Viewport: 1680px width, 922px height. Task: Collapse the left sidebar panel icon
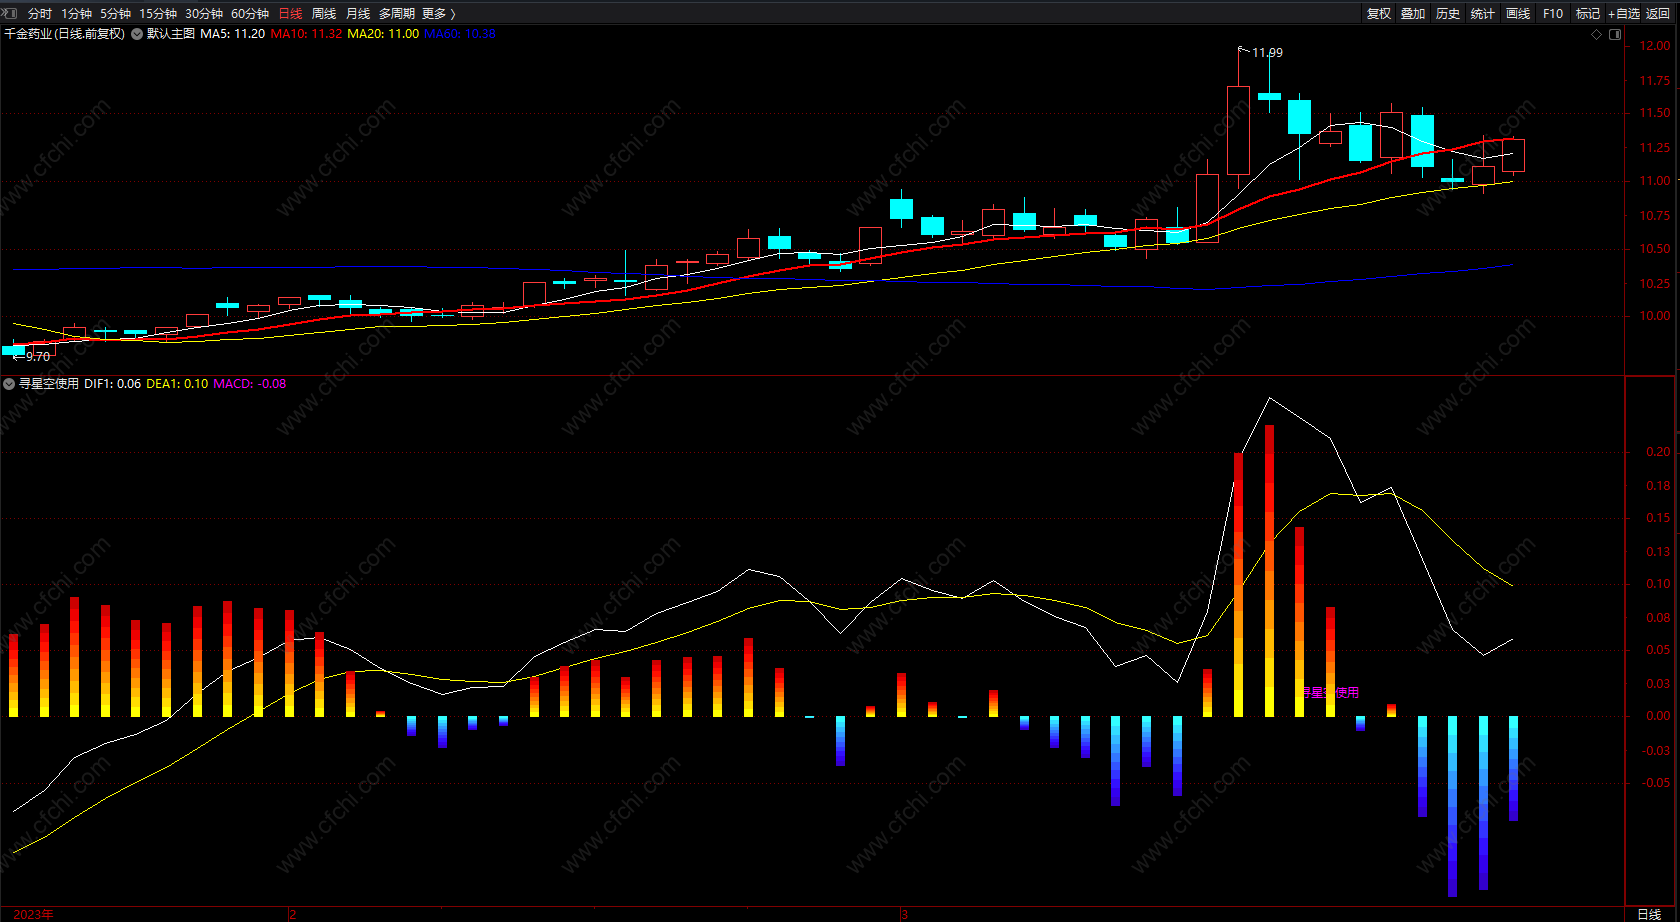[x=10, y=13]
